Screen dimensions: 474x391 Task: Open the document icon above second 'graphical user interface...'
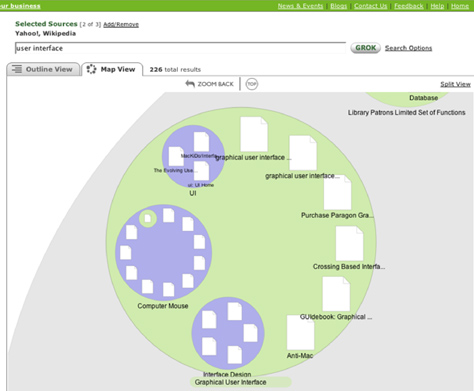[303, 153]
